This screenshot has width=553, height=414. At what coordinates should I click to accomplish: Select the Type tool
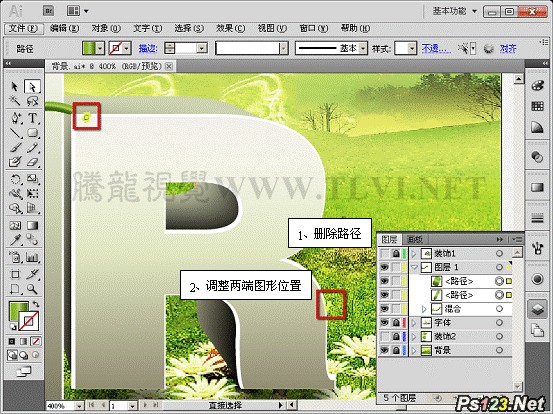pyautogui.click(x=32, y=118)
